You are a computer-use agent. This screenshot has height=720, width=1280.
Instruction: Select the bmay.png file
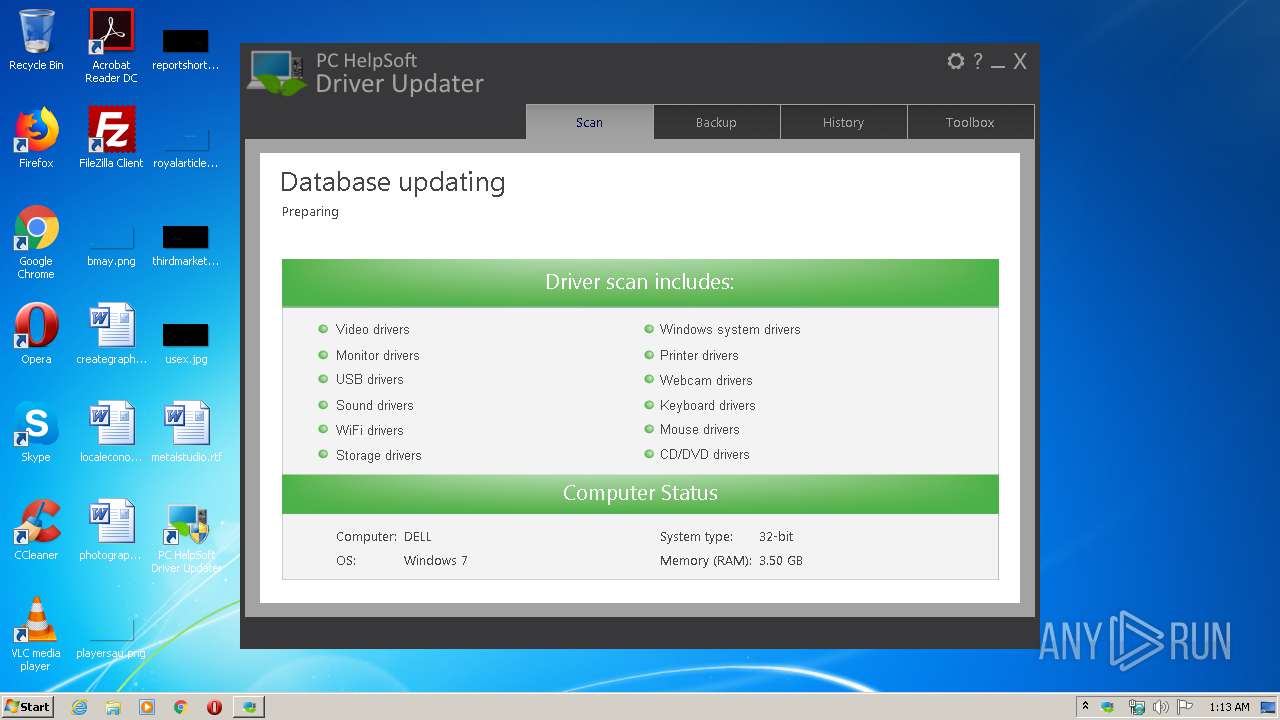(111, 244)
